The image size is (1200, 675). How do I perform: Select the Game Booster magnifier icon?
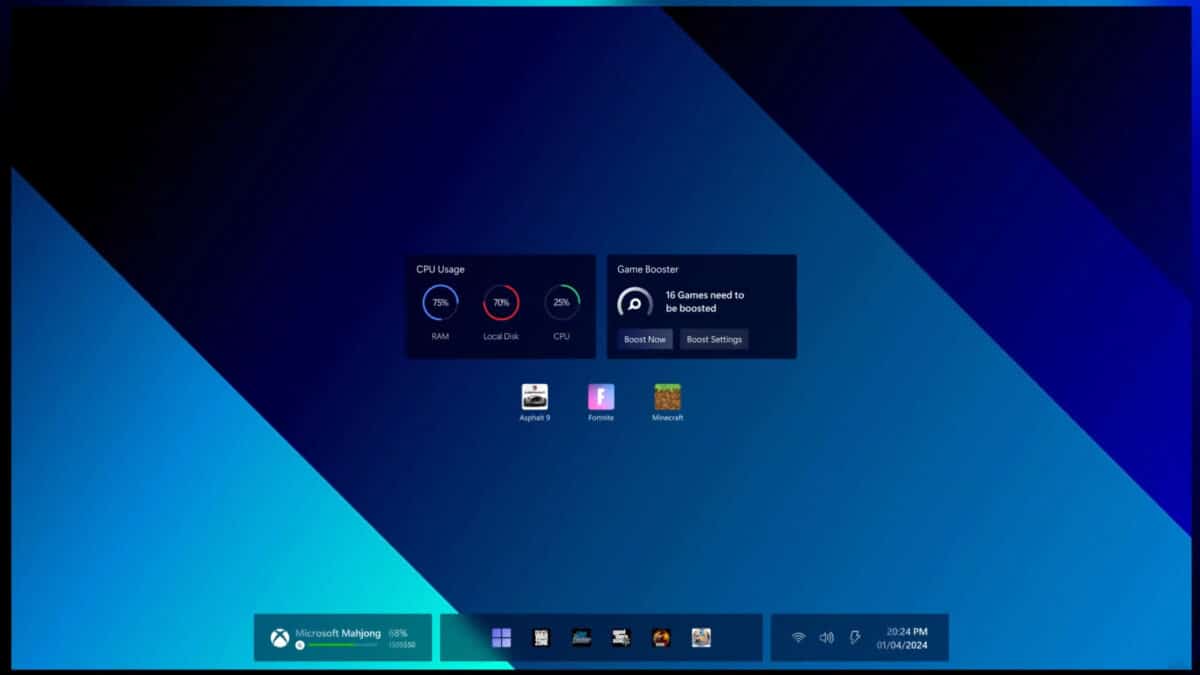(633, 301)
